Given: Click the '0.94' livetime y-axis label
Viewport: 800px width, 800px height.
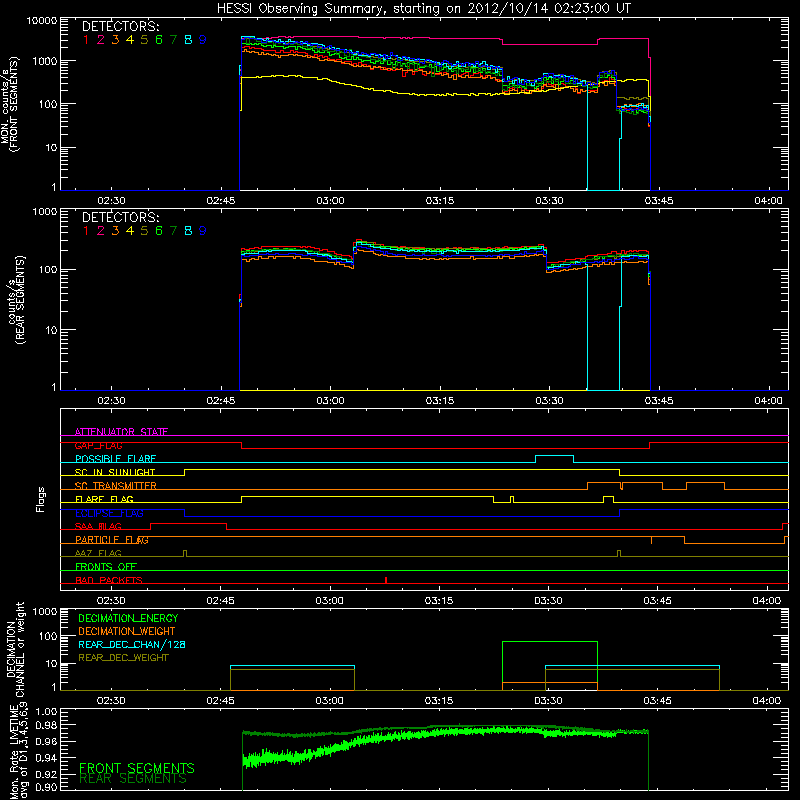Looking at the screenshot, I should point(47,758).
